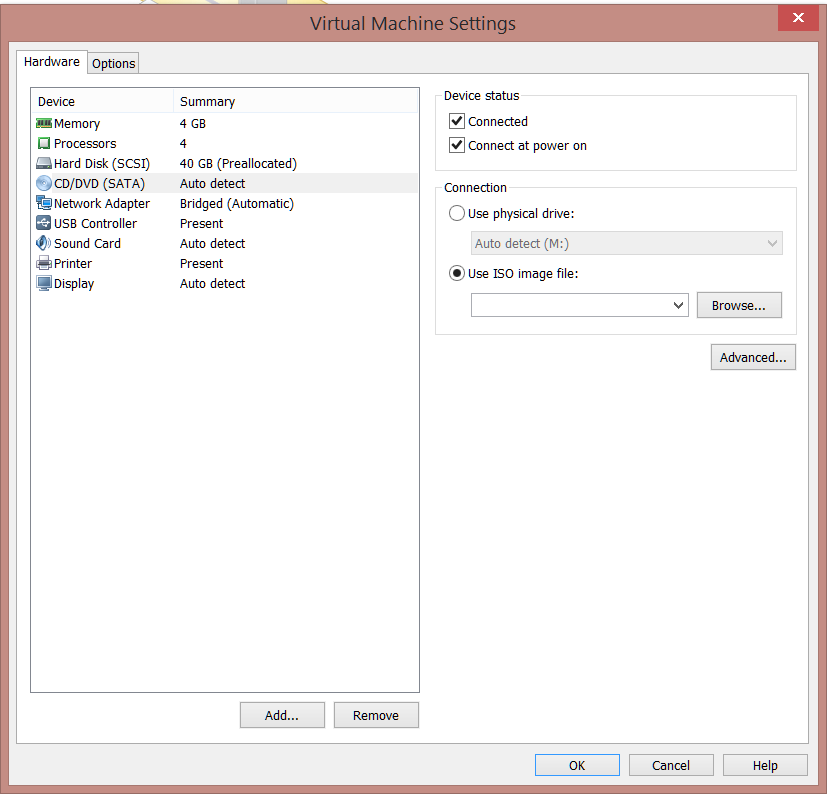
Task: Open Help for VM settings
Action: click(765, 765)
